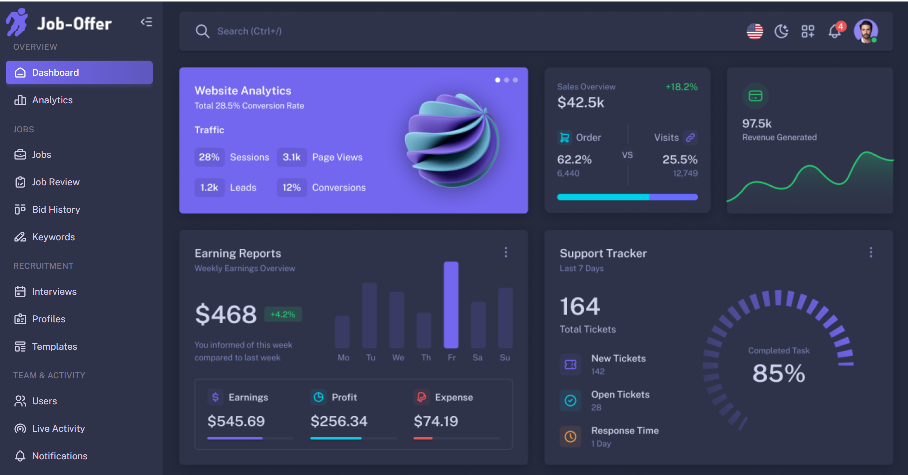Click the 1.2k Leads badge
908x475 pixels.
pyautogui.click(x=209, y=188)
